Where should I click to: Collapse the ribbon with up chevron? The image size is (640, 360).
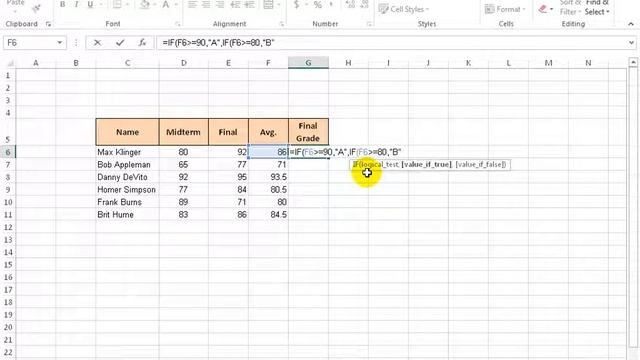(631, 24)
